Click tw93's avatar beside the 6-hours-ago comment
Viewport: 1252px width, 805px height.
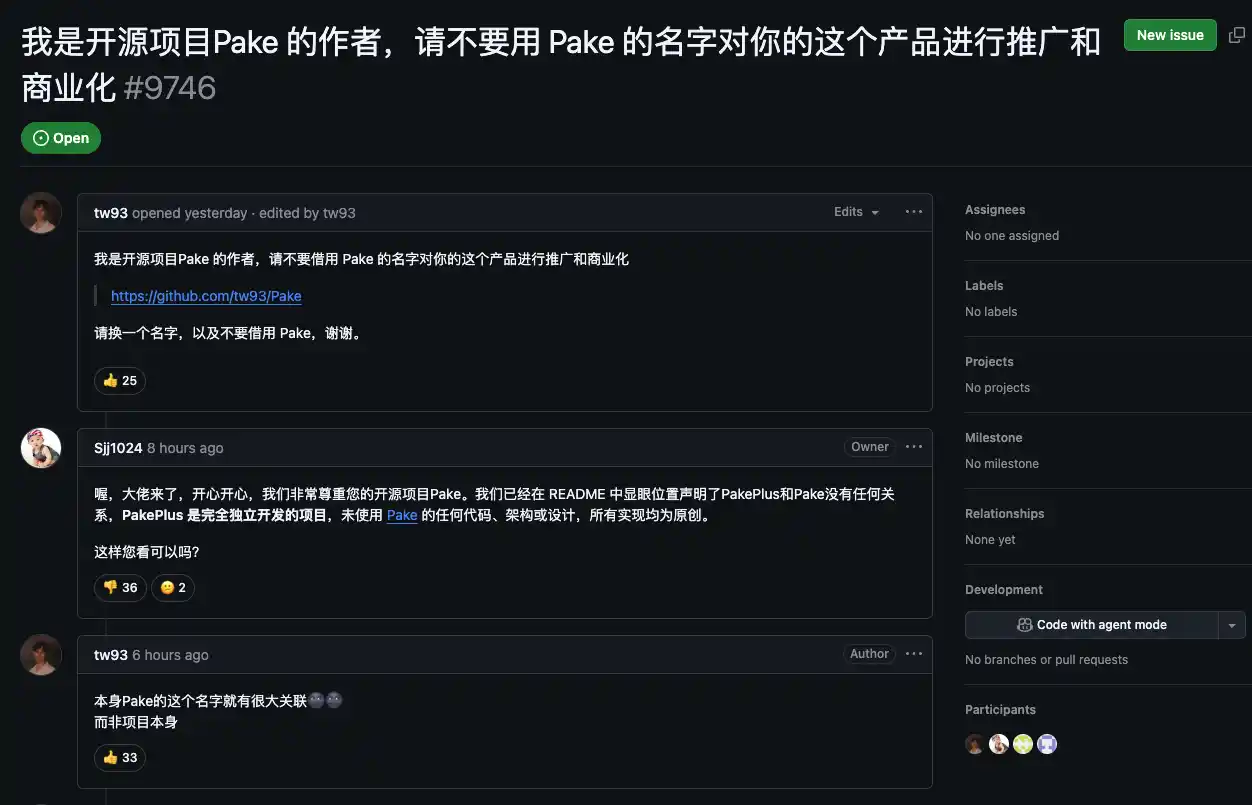pyautogui.click(x=40, y=654)
